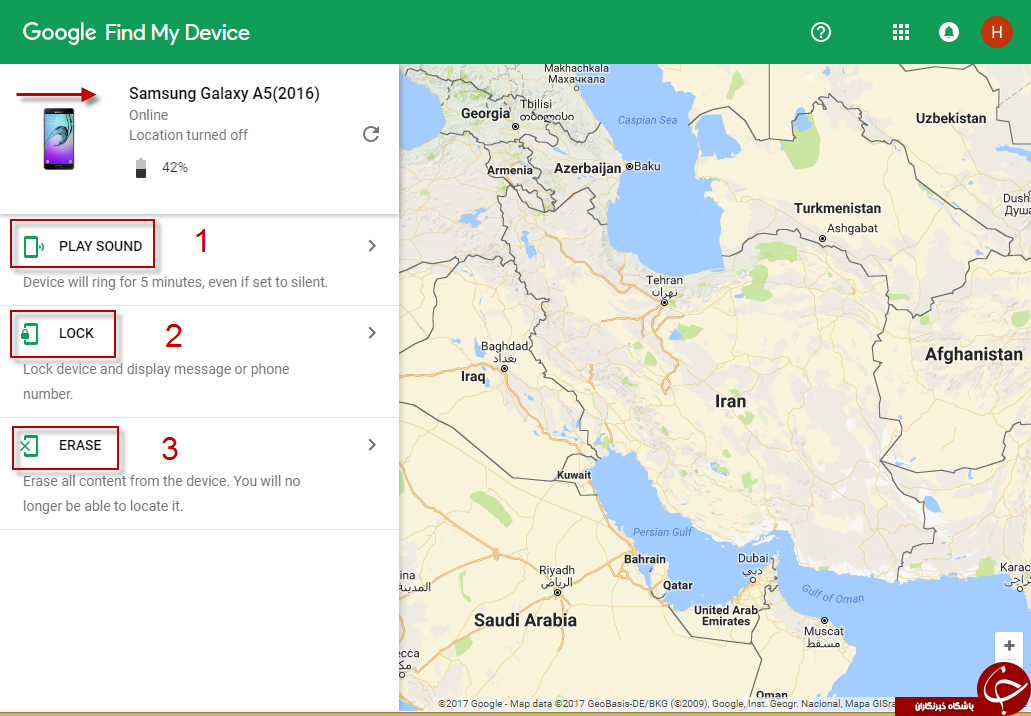Choose LOCK to secure the device
1031x716 pixels.
pos(76,333)
